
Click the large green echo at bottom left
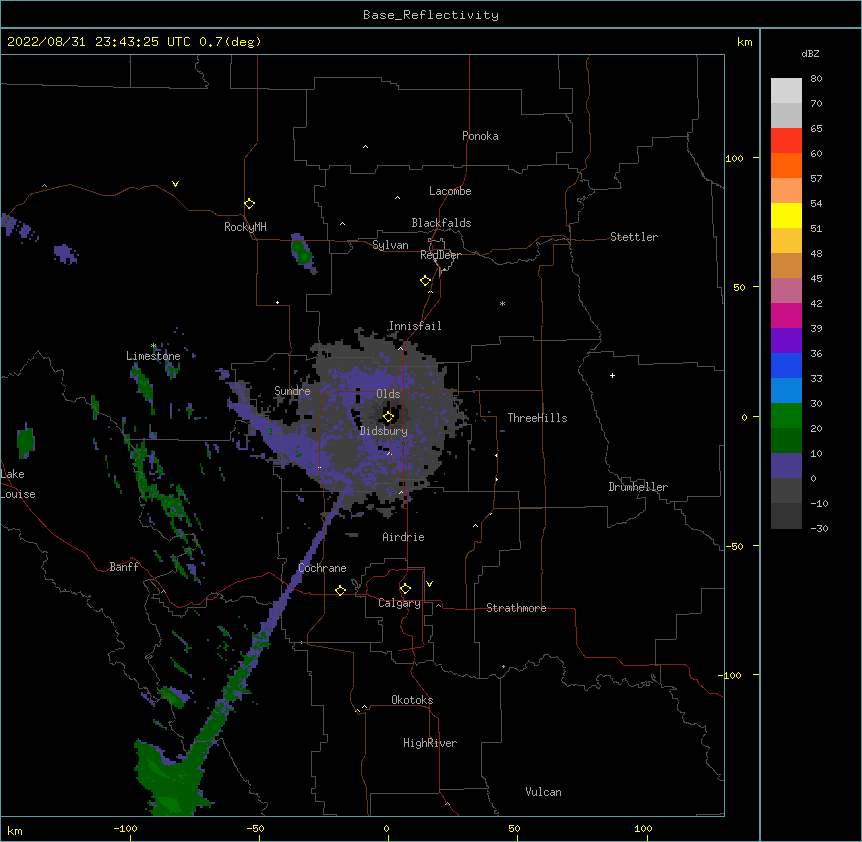[x=172, y=778]
